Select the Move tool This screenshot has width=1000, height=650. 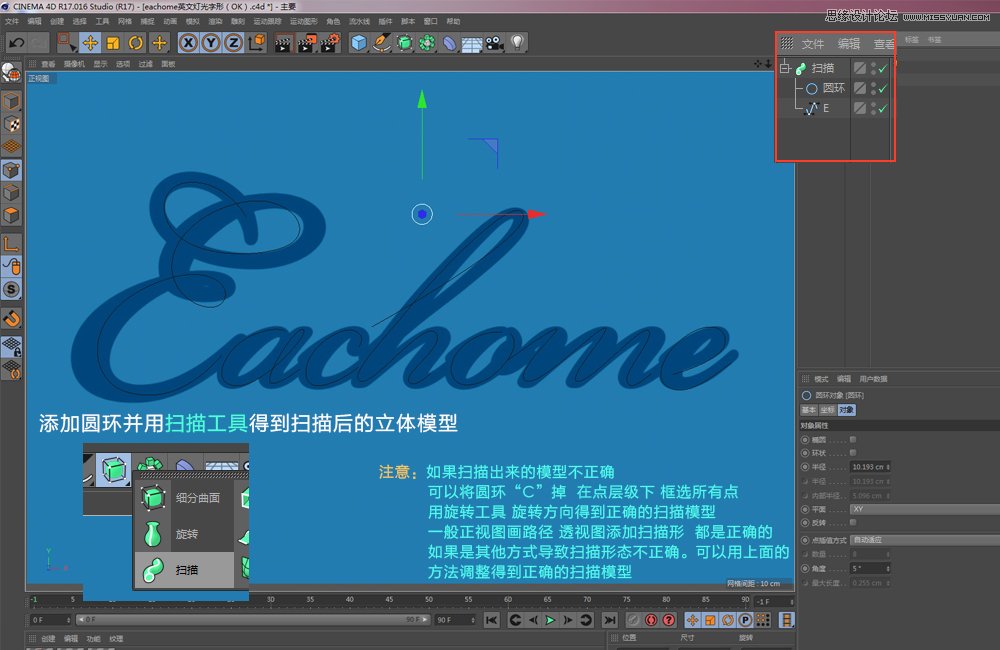90,42
